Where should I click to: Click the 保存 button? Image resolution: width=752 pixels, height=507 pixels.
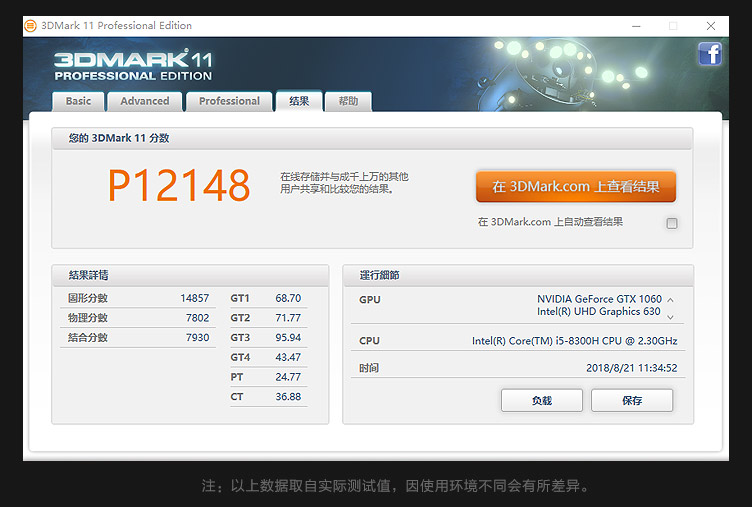click(632, 401)
